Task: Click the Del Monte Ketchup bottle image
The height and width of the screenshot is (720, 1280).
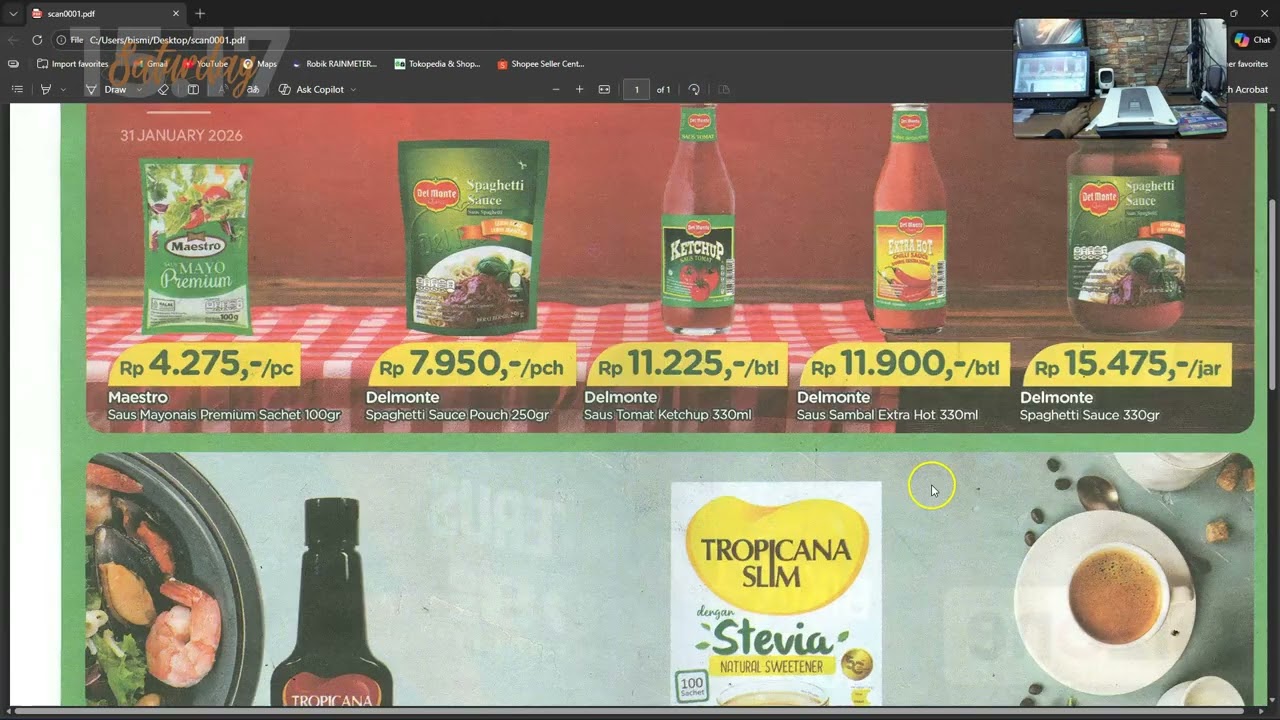Action: pos(698,220)
